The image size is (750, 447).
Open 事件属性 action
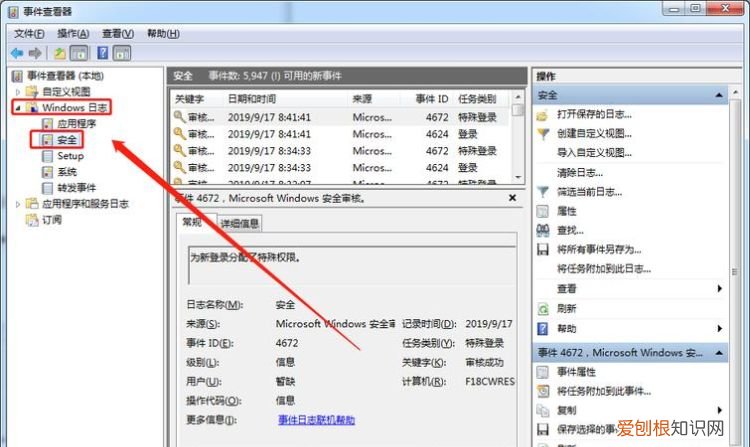pos(576,372)
